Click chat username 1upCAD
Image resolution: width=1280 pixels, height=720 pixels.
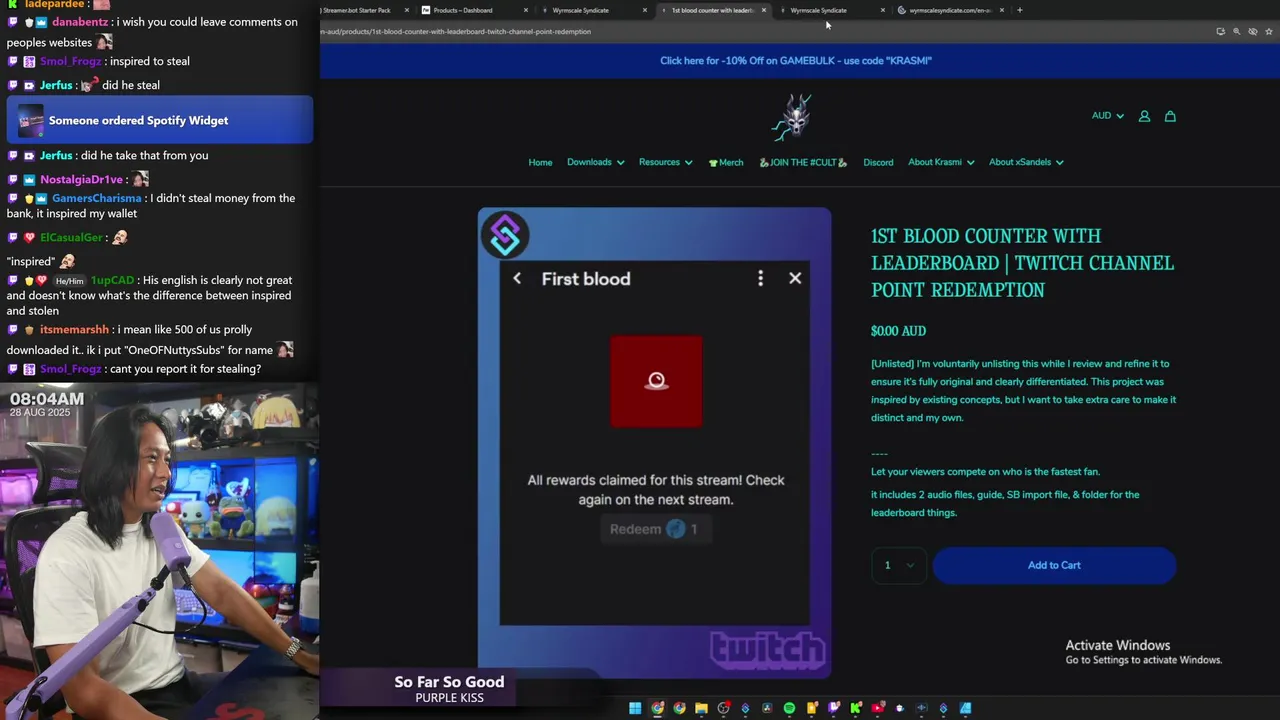pyautogui.click(x=112, y=281)
